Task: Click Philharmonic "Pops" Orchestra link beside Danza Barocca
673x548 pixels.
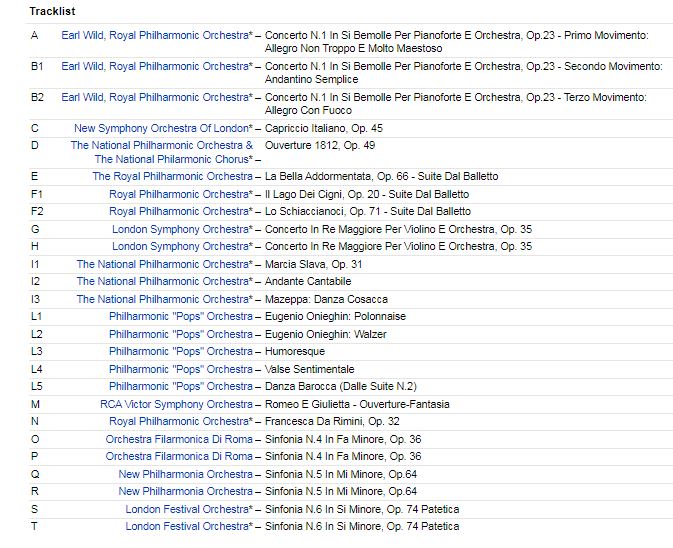Action: point(180,387)
